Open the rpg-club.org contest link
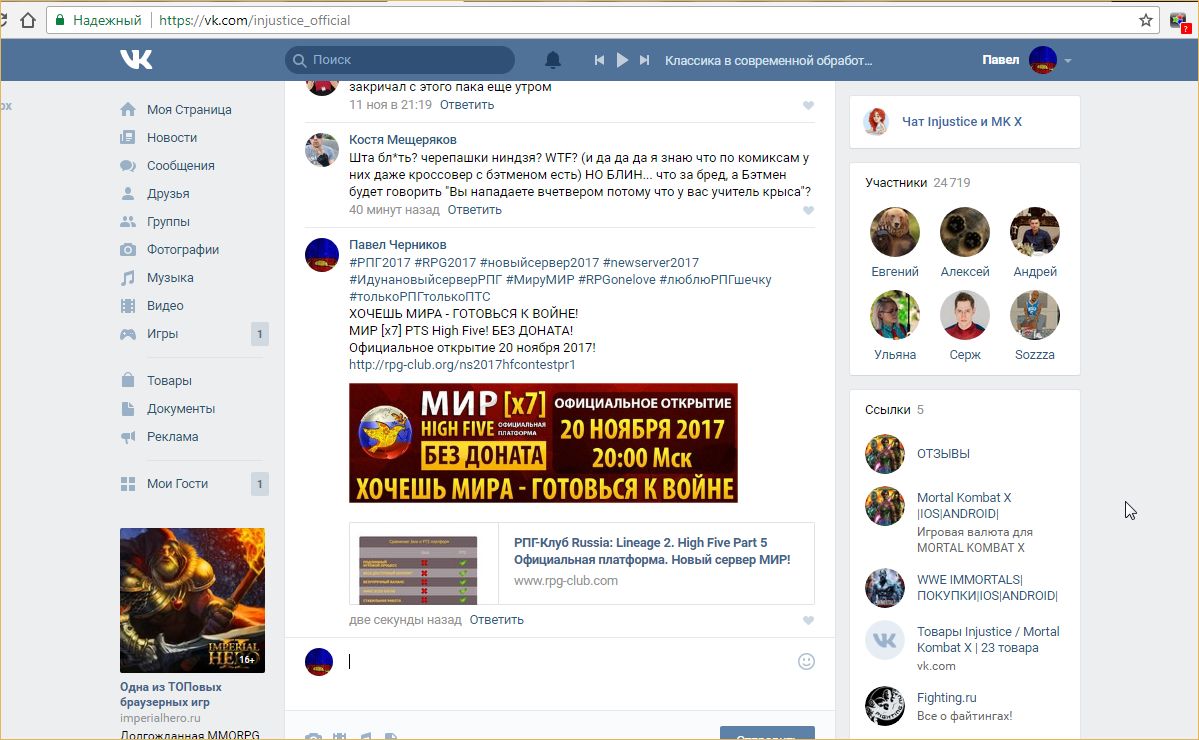This screenshot has width=1199, height=740. coord(462,365)
